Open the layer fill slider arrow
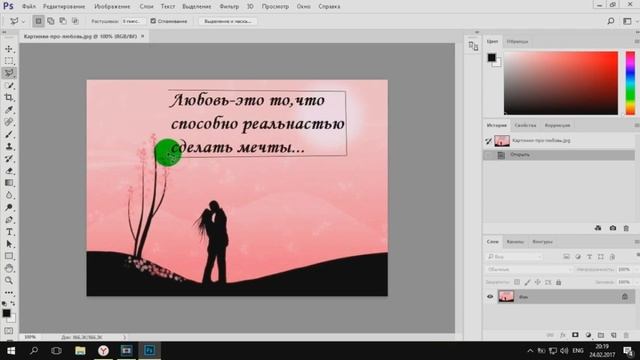Viewport: 640px width, 360px height. 636,282
